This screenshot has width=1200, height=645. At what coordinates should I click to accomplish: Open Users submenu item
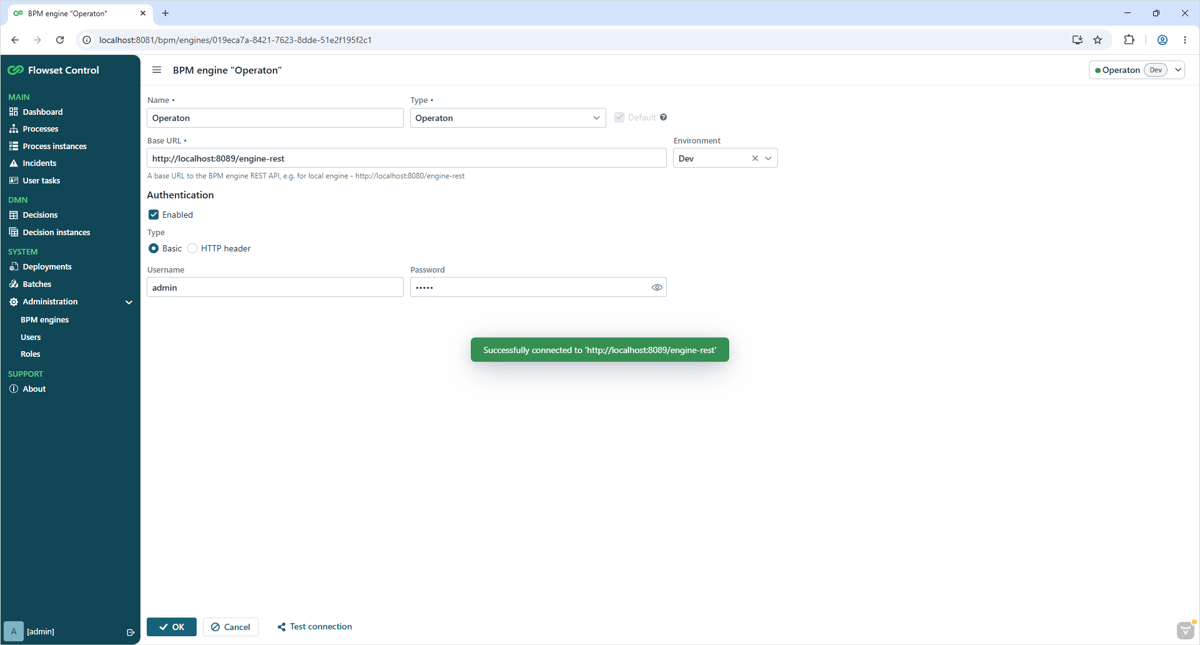click(x=31, y=337)
